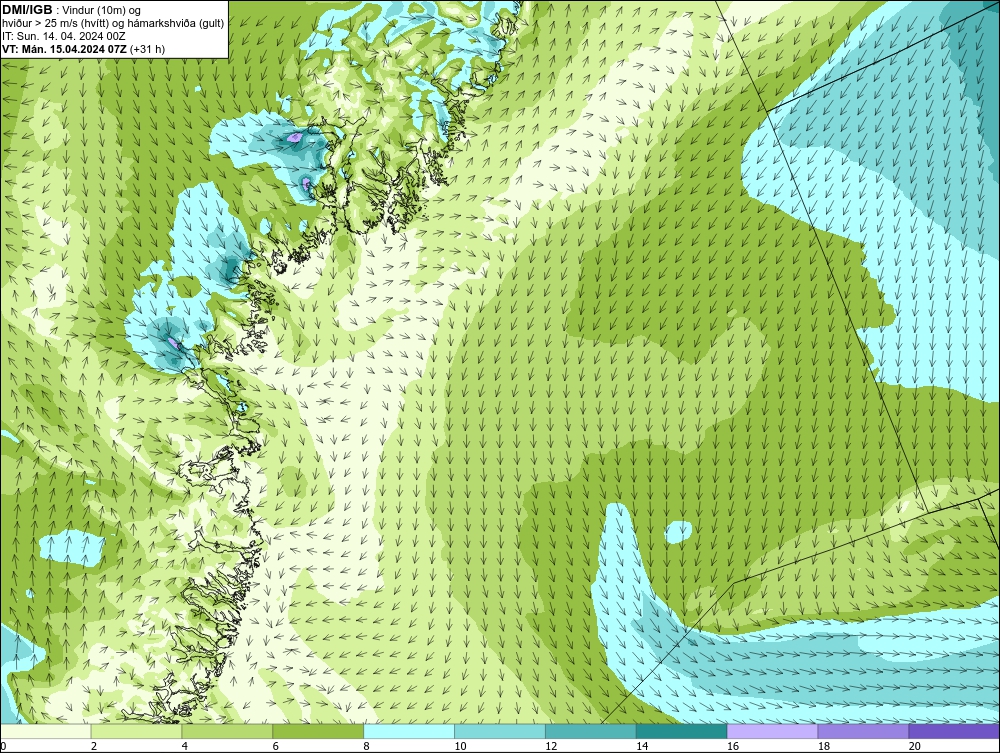The height and width of the screenshot is (753, 1000).
Task: Click the 4–6 m/s light green legend swatch
Action: [227, 731]
